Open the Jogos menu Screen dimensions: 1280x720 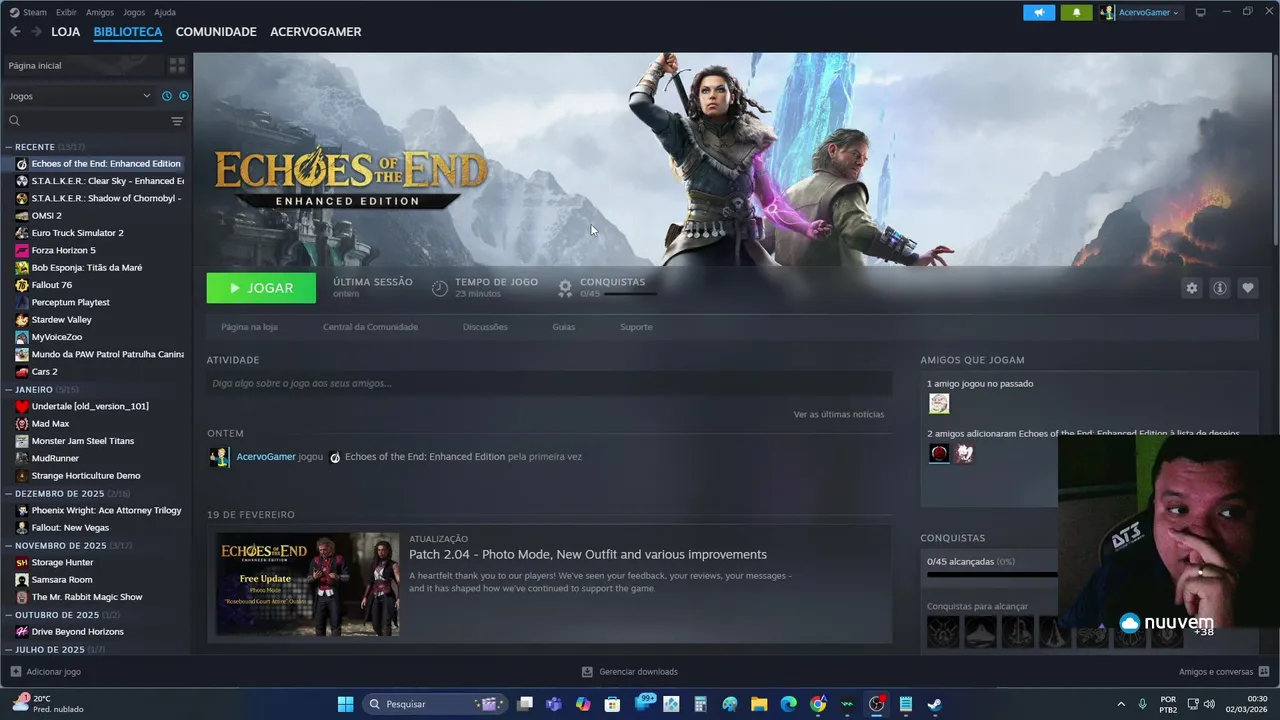[x=134, y=12]
